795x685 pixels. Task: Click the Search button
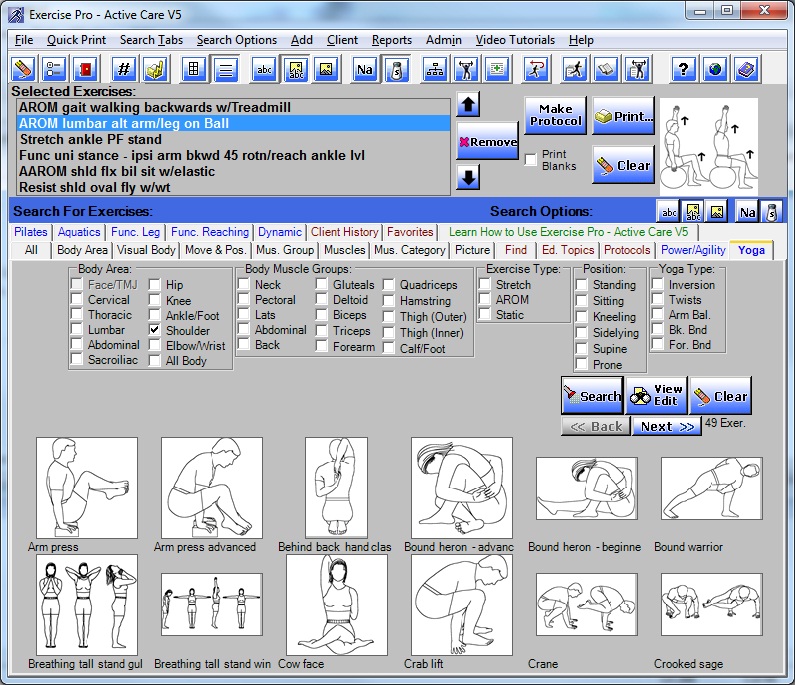point(592,395)
